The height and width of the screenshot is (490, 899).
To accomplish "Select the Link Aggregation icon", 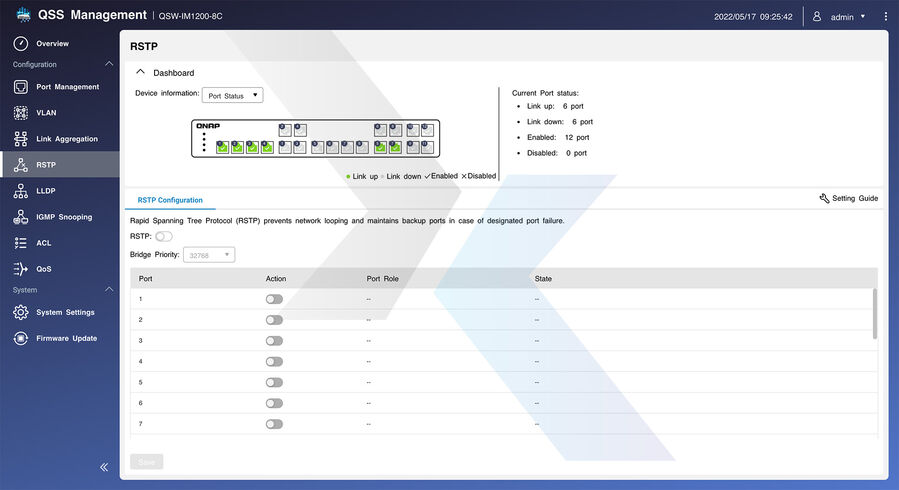I will tap(20, 139).
